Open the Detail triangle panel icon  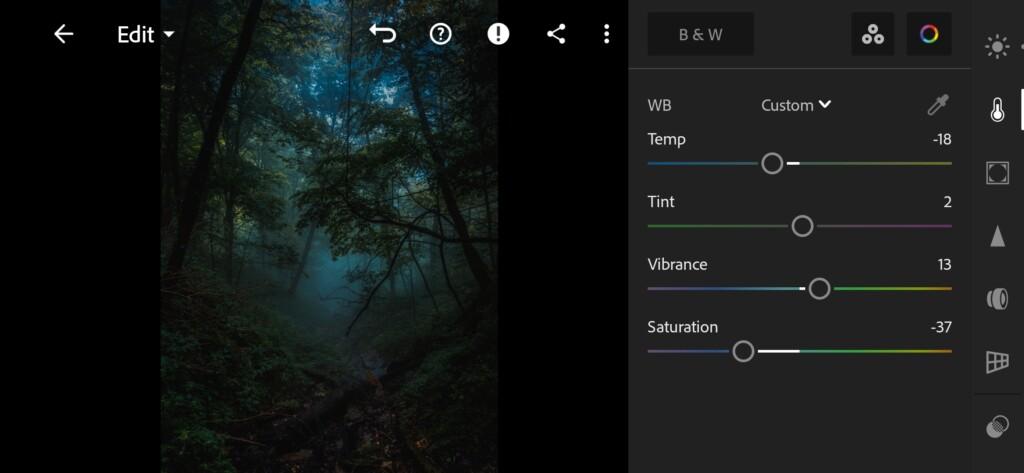(x=997, y=236)
